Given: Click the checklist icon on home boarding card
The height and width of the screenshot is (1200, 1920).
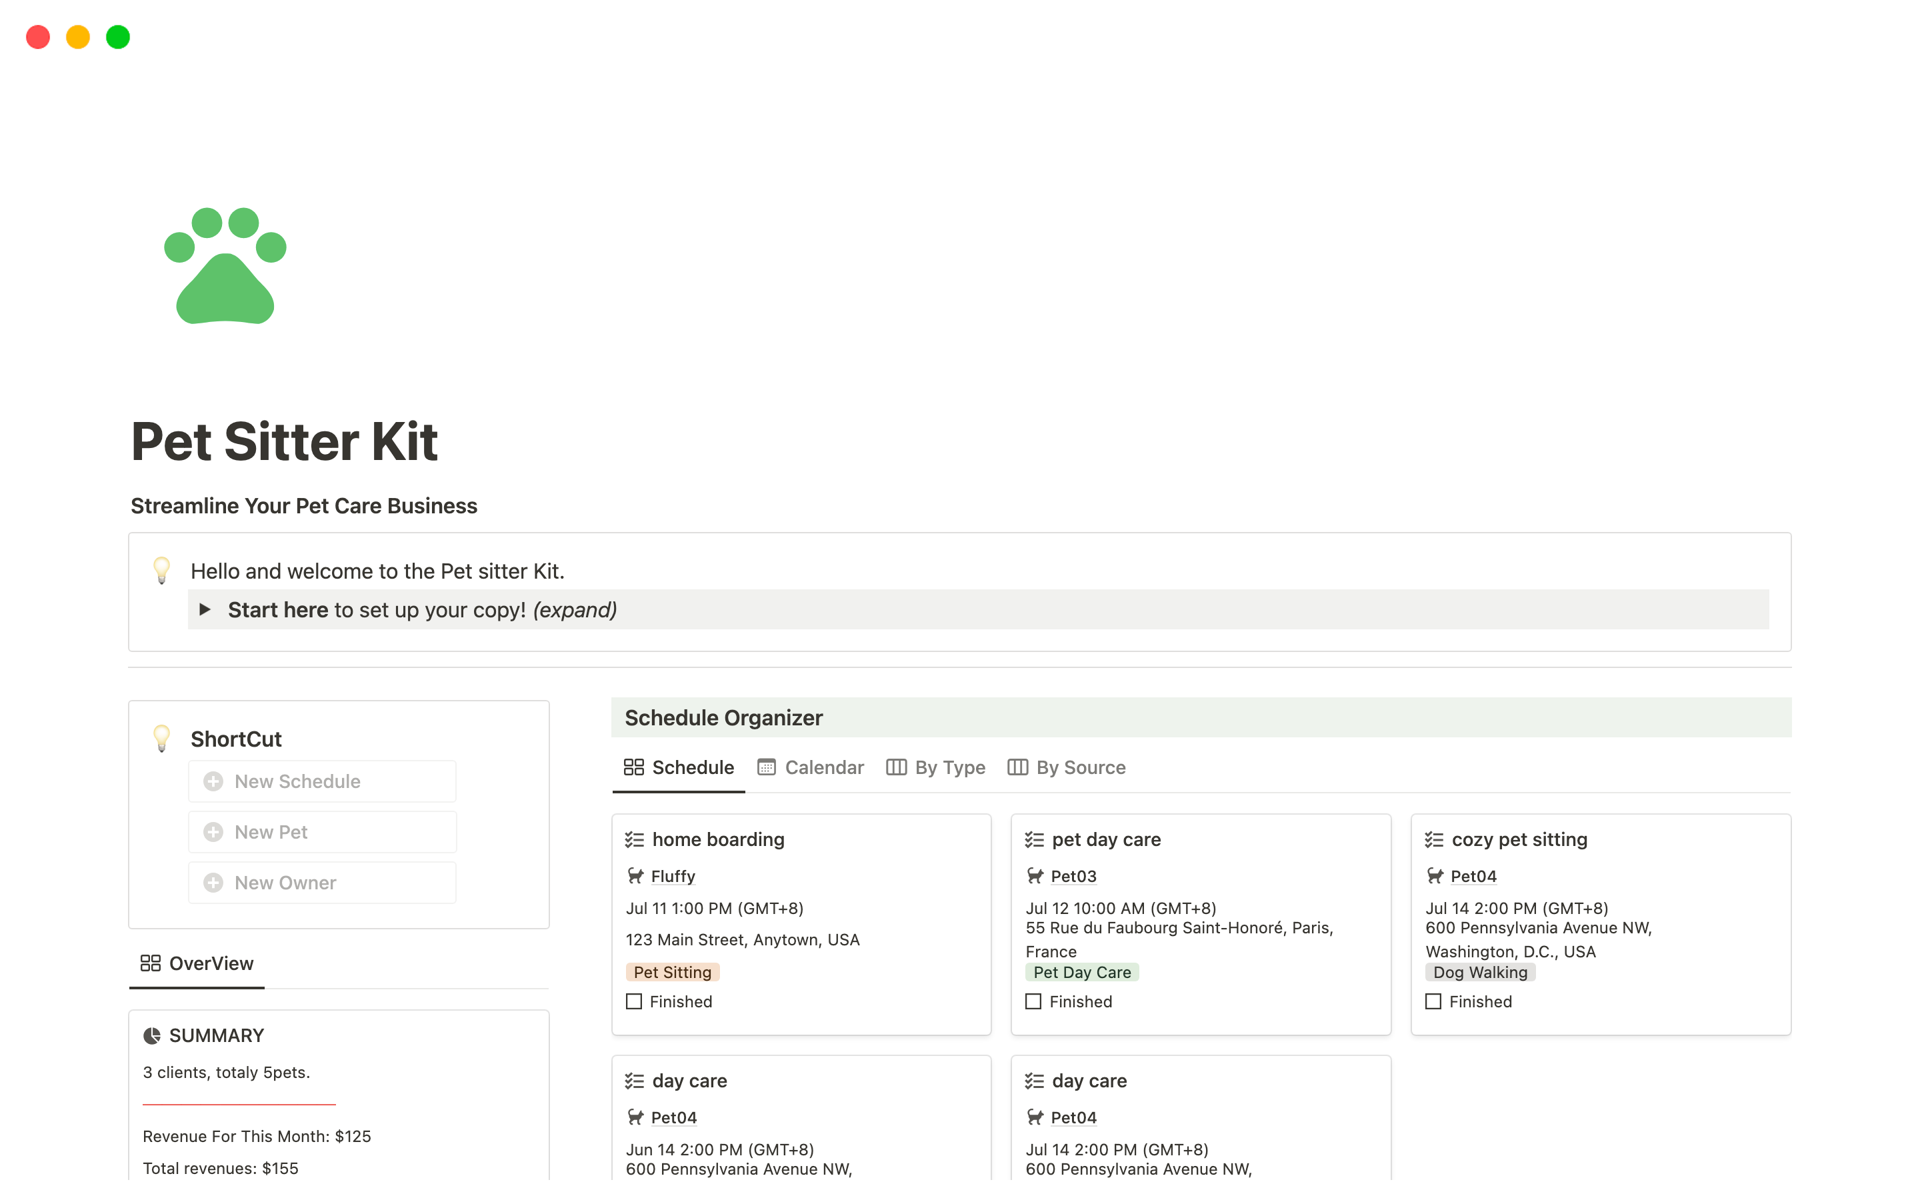Looking at the screenshot, I should [x=634, y=840].
